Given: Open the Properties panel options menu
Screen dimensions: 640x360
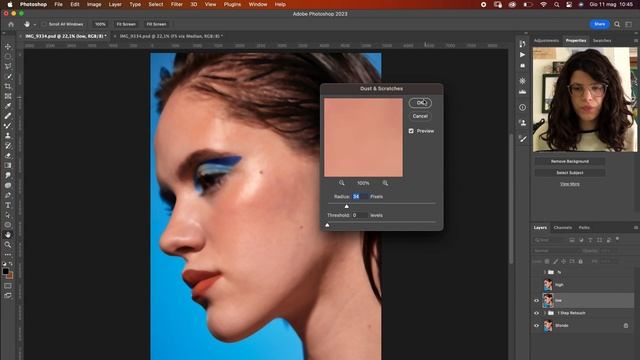Looking at the screenshot, I should click(636, 40).
